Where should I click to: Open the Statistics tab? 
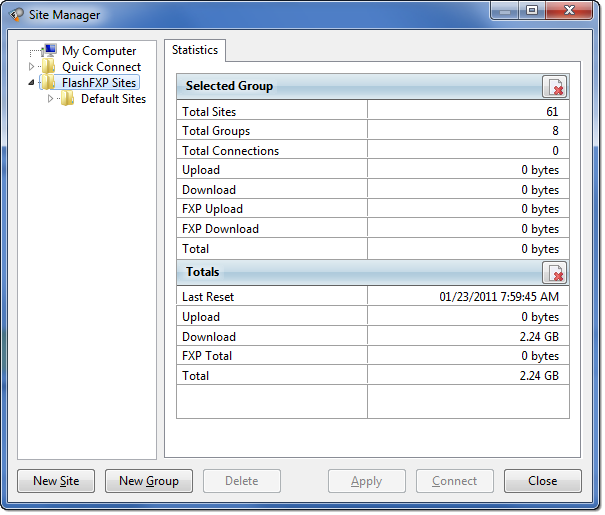196,50
